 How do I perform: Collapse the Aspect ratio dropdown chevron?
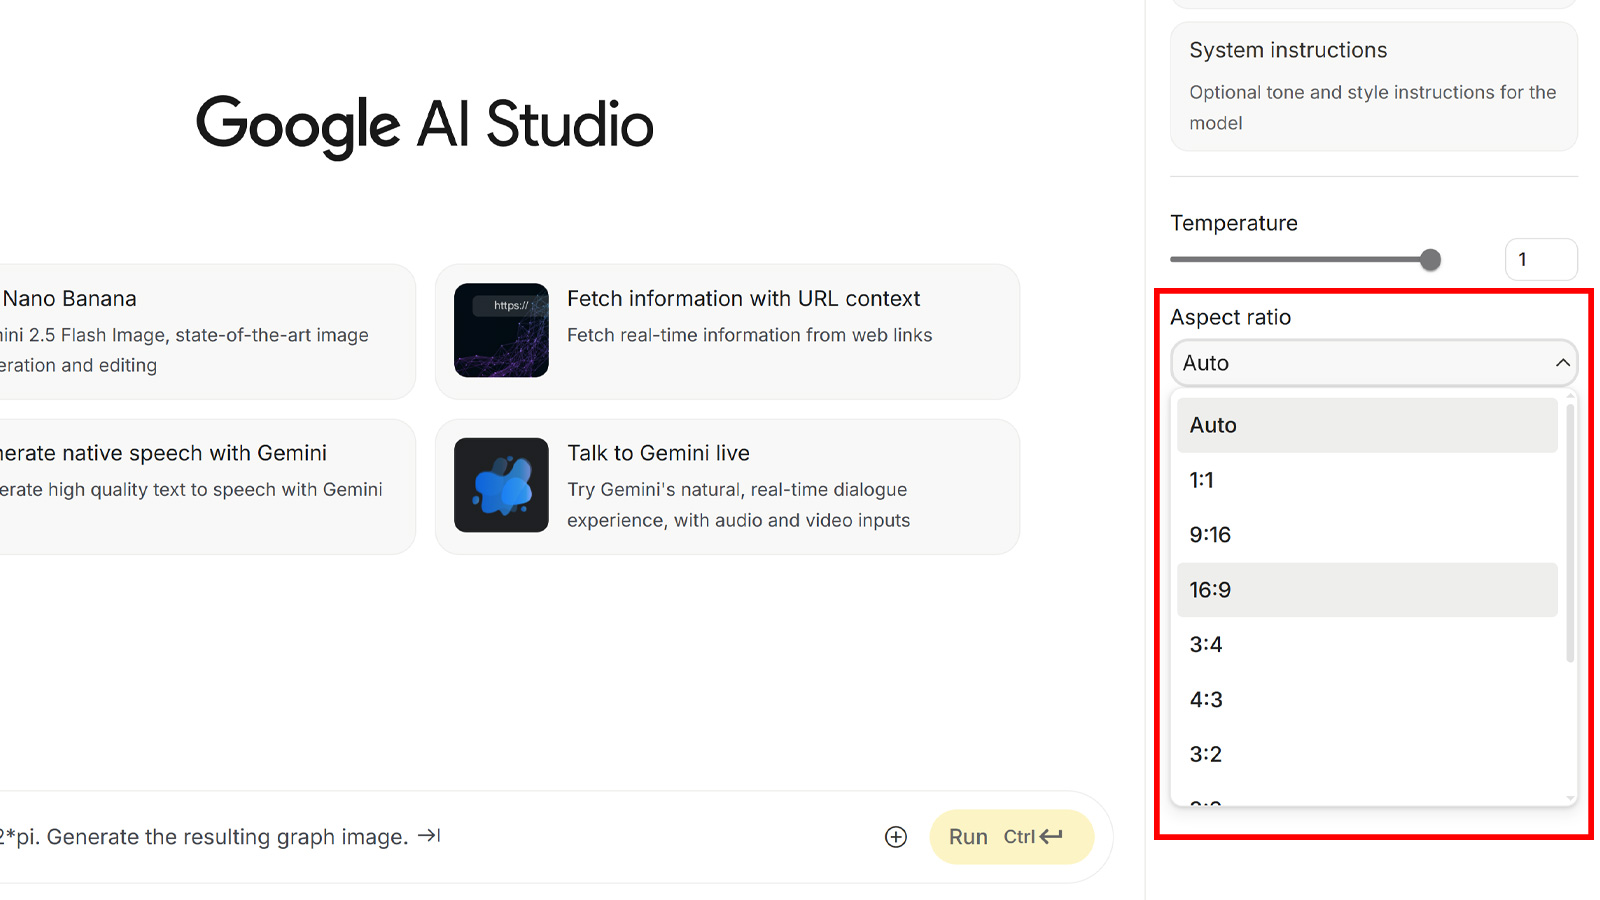[1562, 363]
